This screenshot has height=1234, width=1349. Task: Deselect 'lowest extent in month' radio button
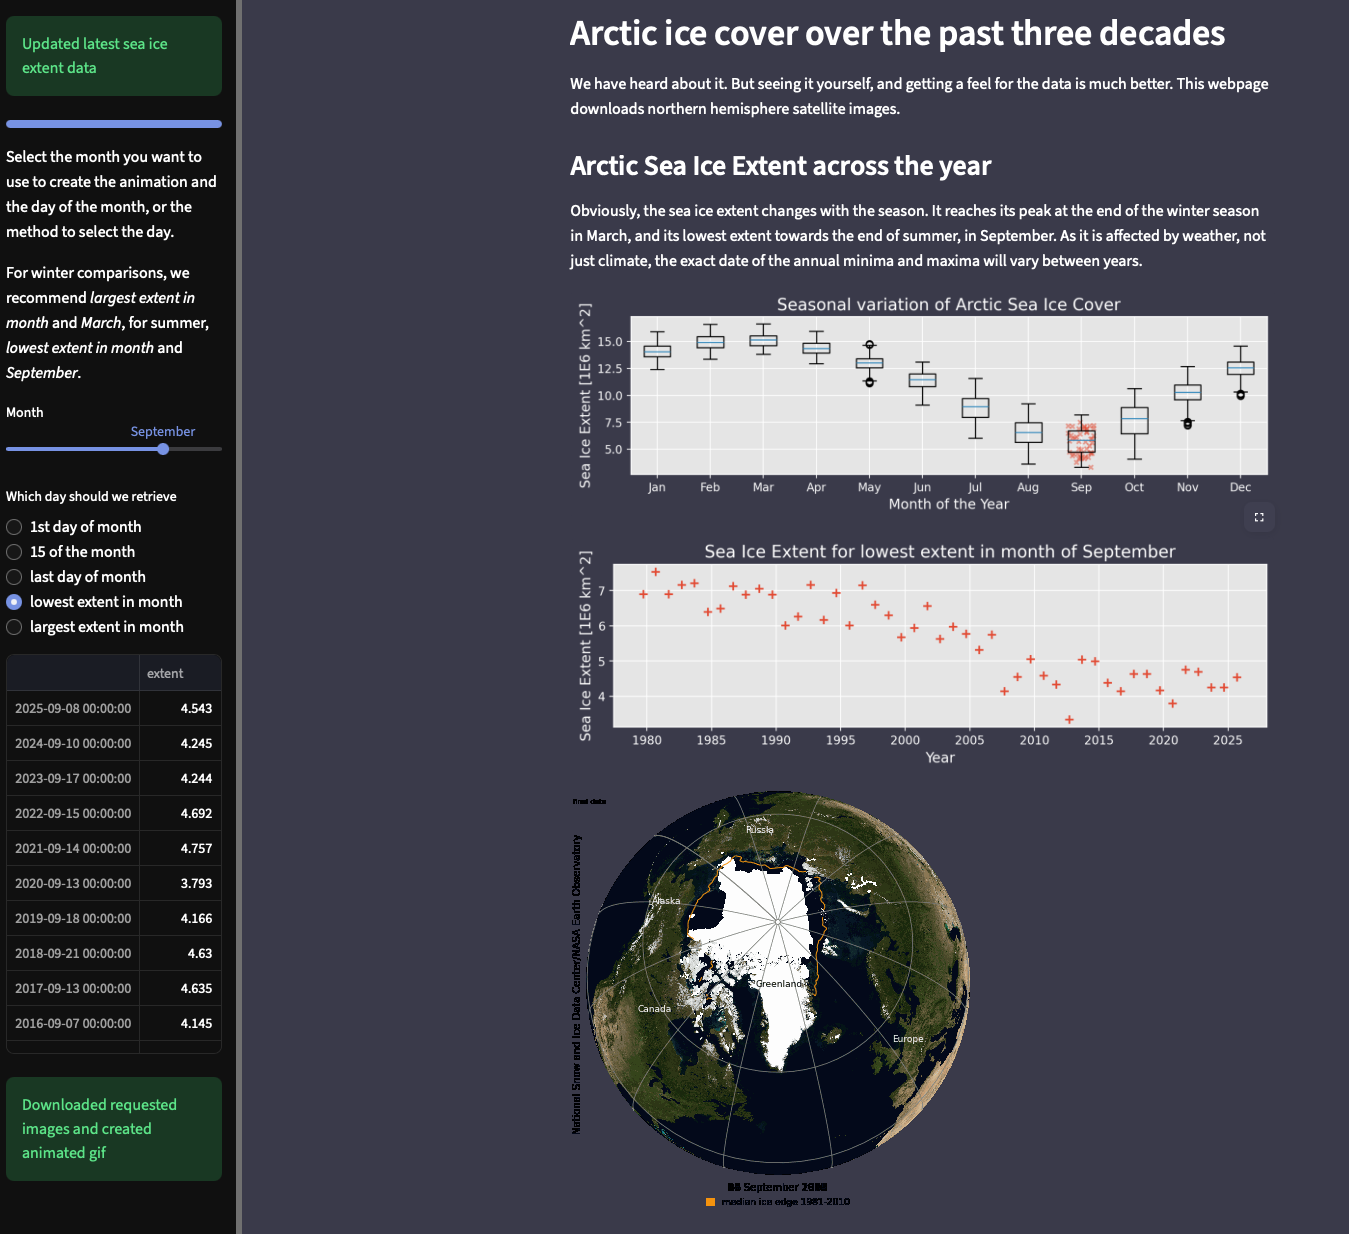(14, 601)
